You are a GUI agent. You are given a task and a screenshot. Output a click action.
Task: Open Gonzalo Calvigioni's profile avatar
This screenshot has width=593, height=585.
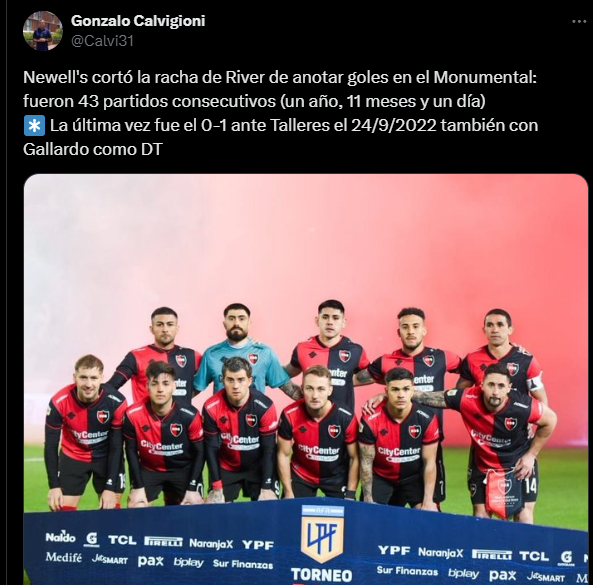pyautogui.click(x=43, y=31)
